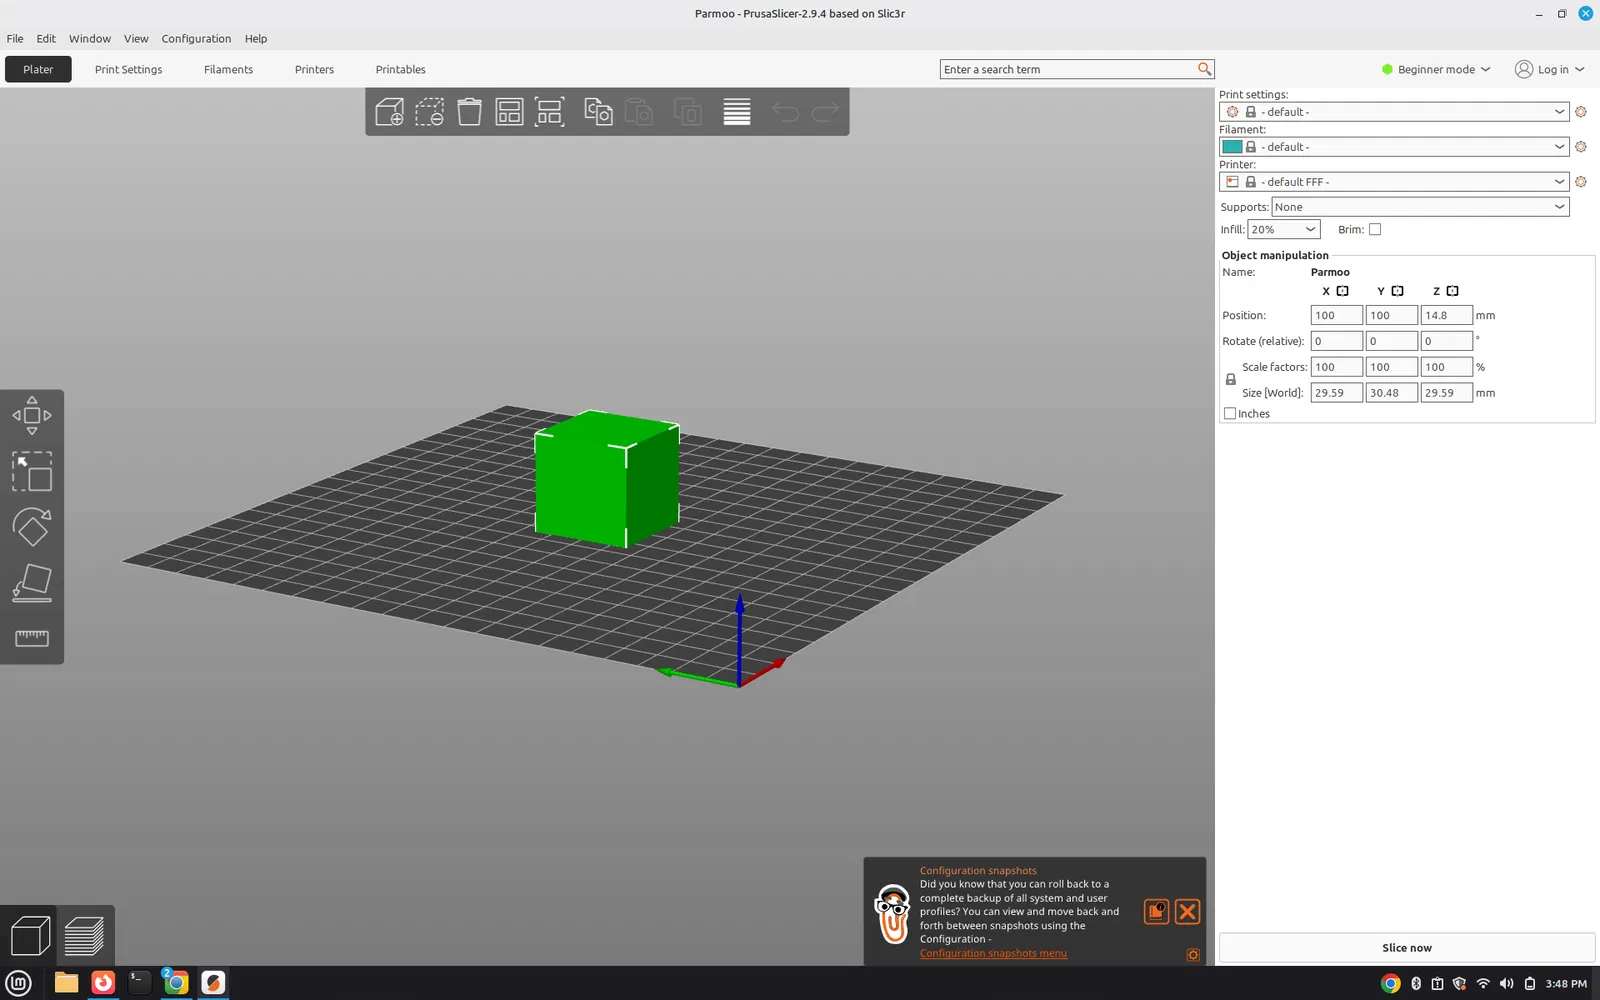
Task: Open the PrusaSlicer icon in the taskbar
Action: [x=213, y=983]
